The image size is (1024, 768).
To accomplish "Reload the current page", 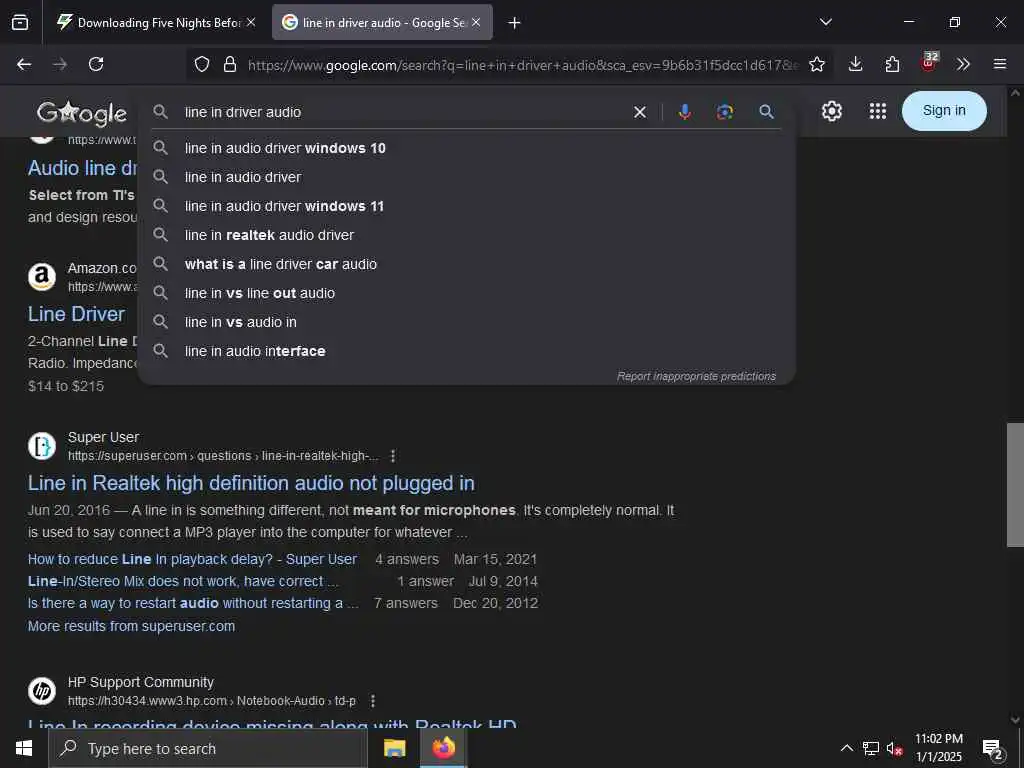I will [96, 64].
